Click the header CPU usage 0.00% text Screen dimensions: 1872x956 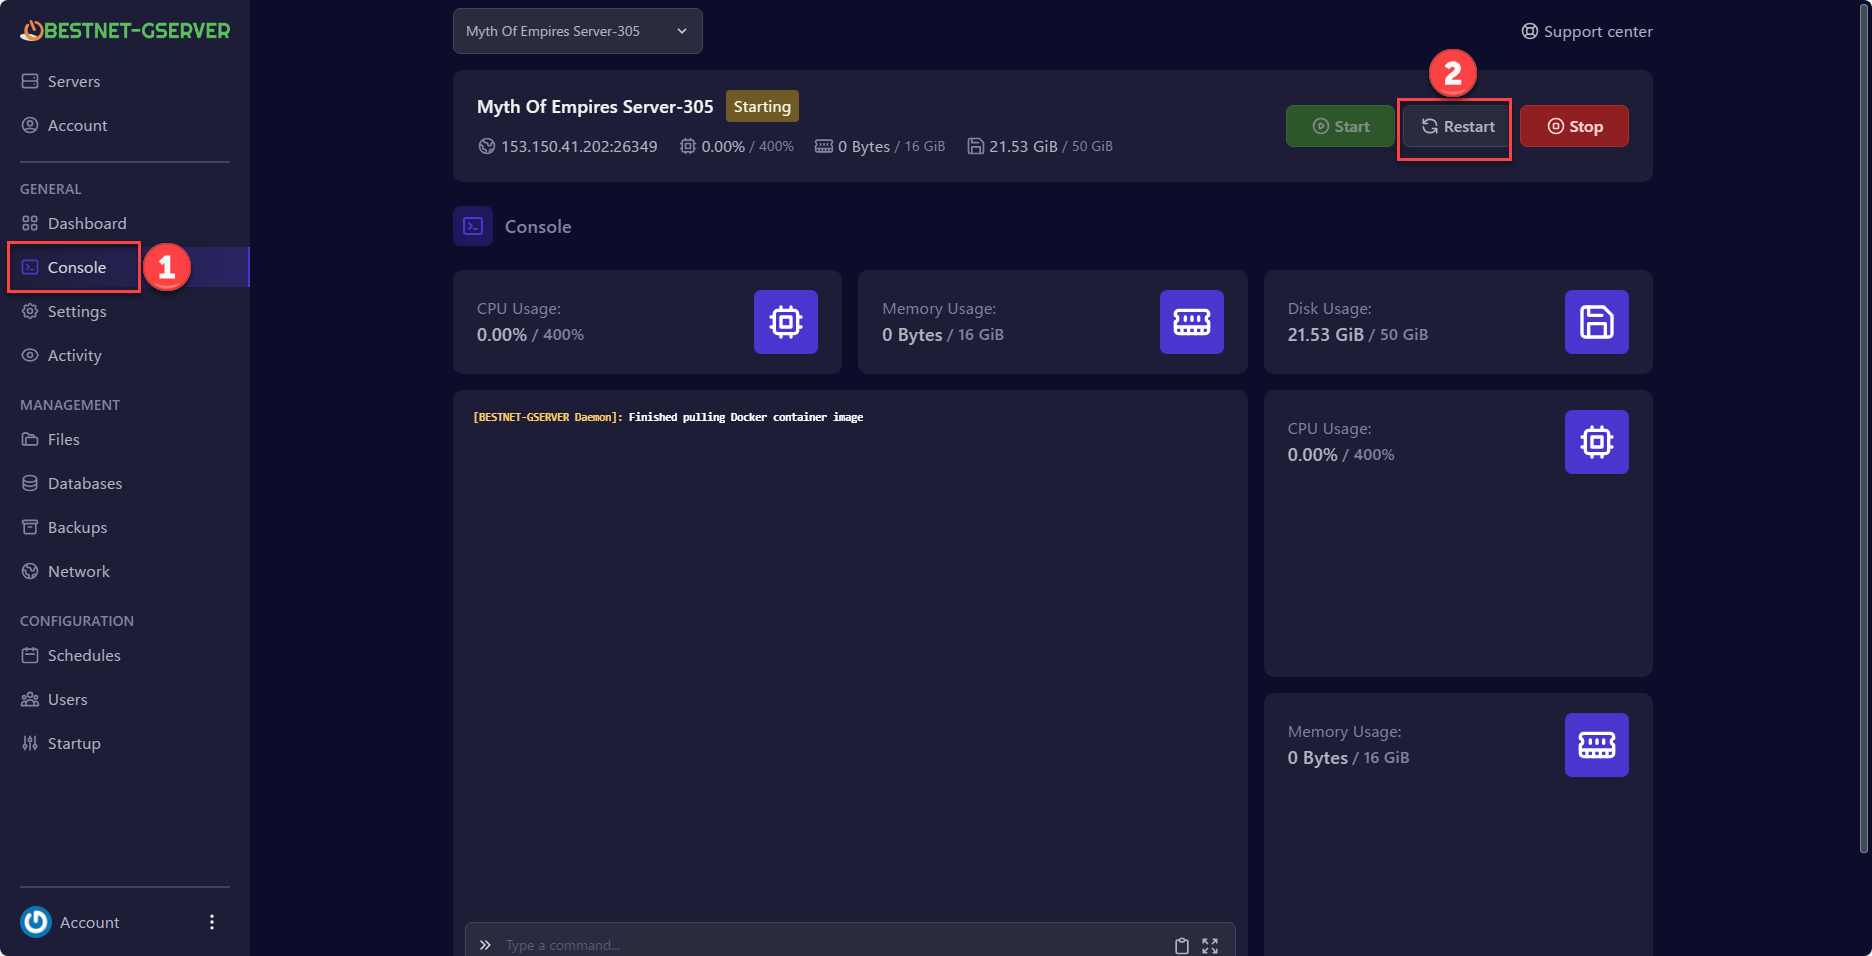[x=723, y=146]
